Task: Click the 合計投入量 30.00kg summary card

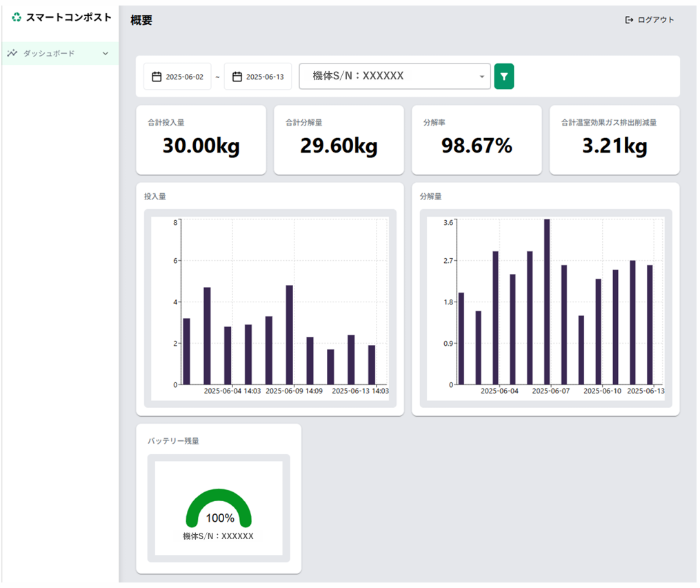Action: pos(201,140)
